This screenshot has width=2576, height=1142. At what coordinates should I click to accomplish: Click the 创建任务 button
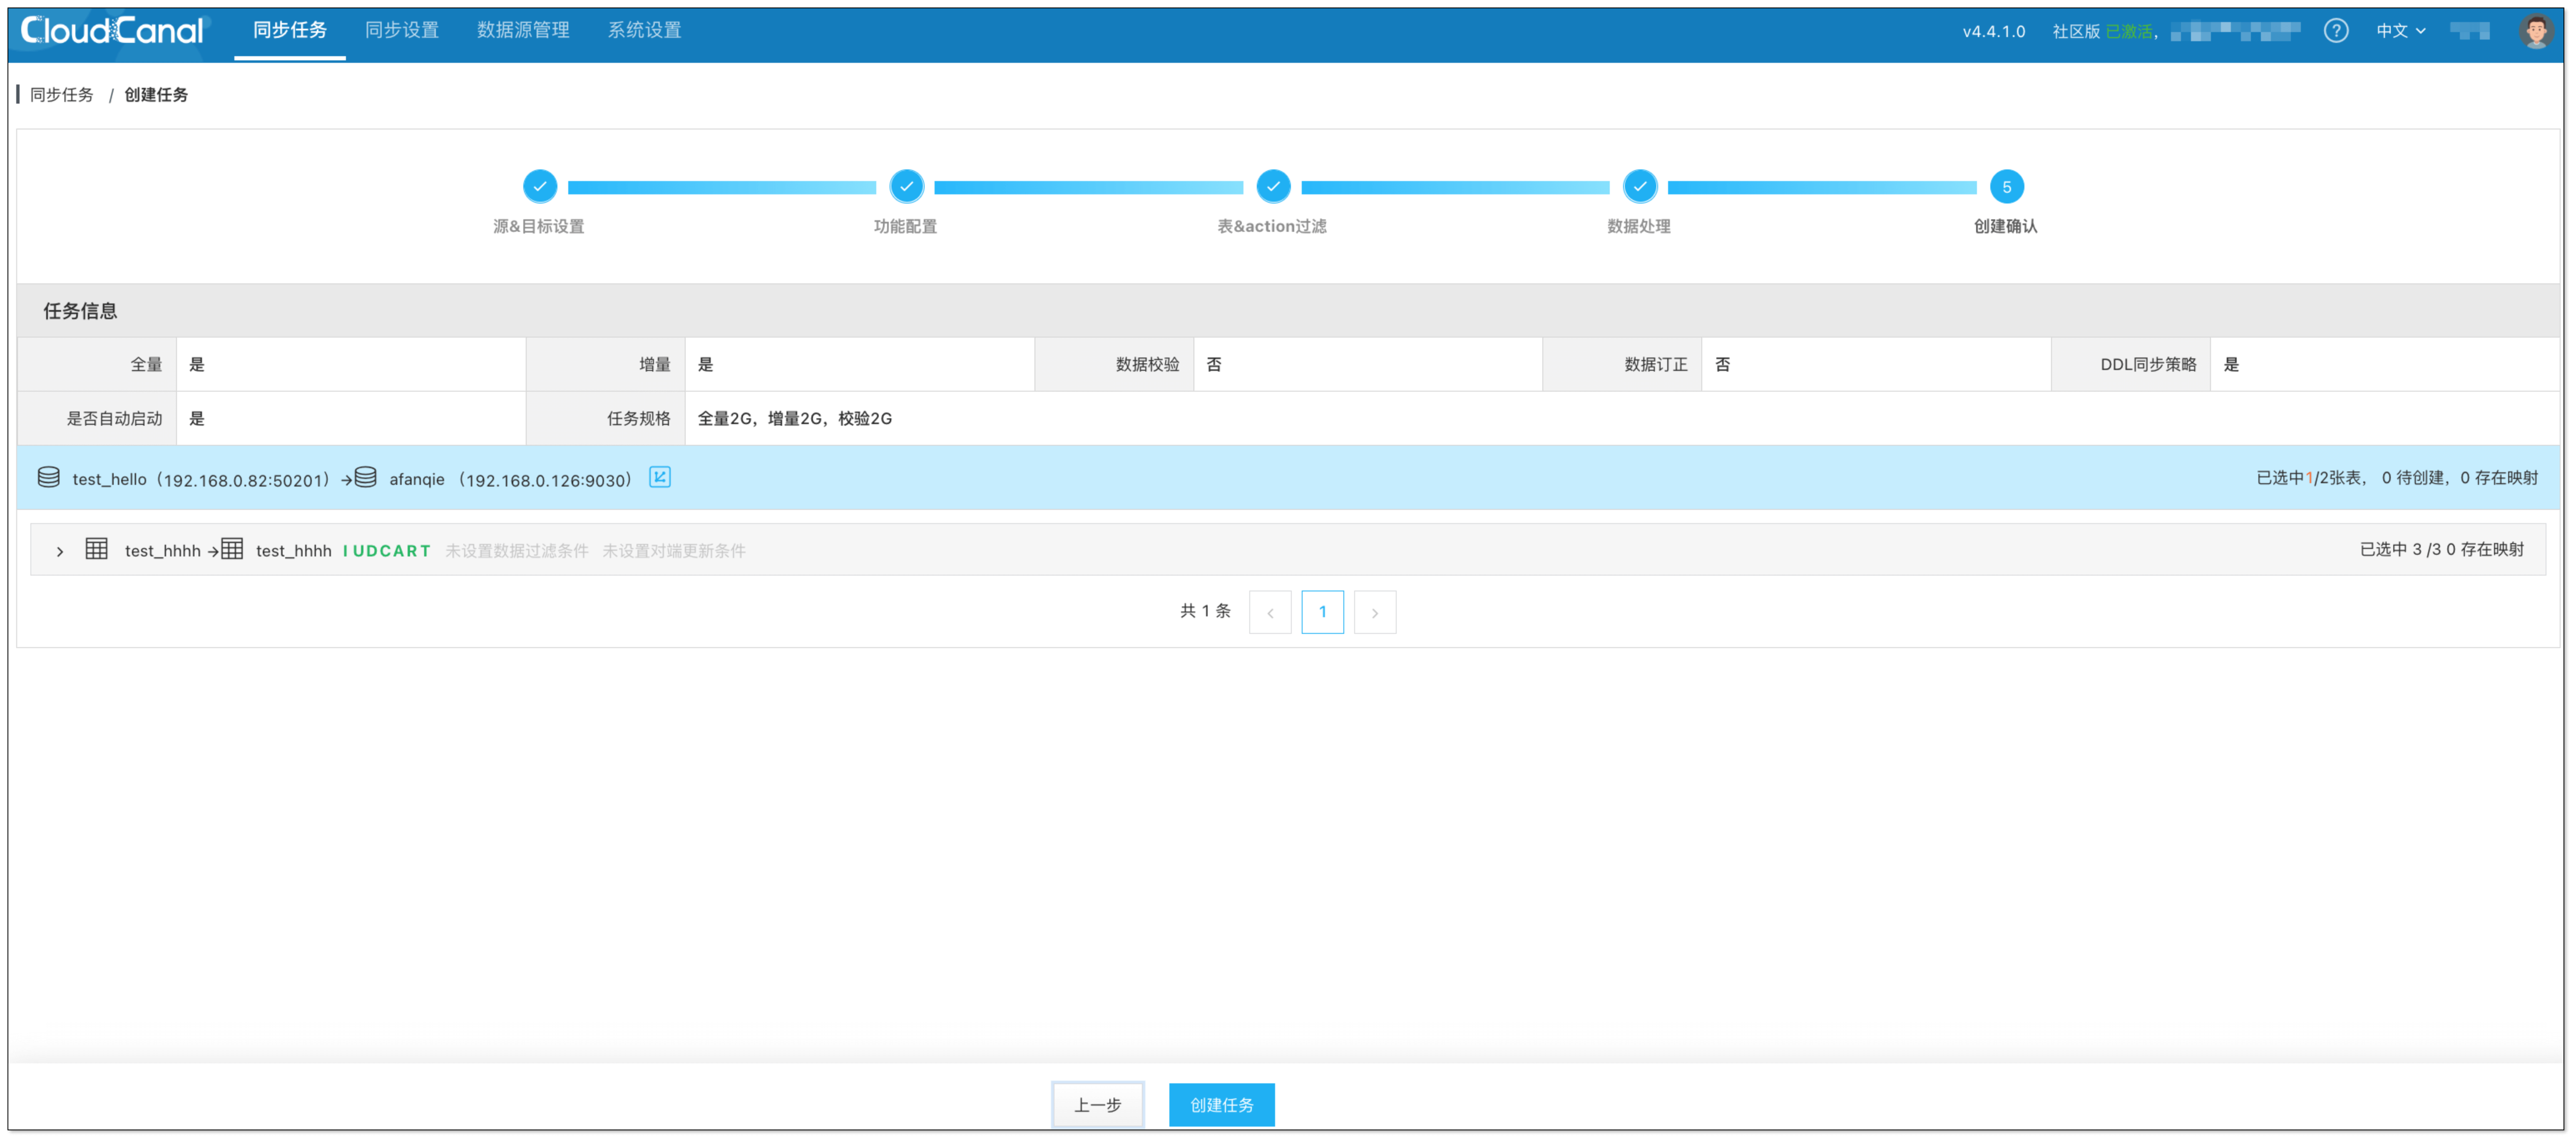click(x=1221, y=1104)
